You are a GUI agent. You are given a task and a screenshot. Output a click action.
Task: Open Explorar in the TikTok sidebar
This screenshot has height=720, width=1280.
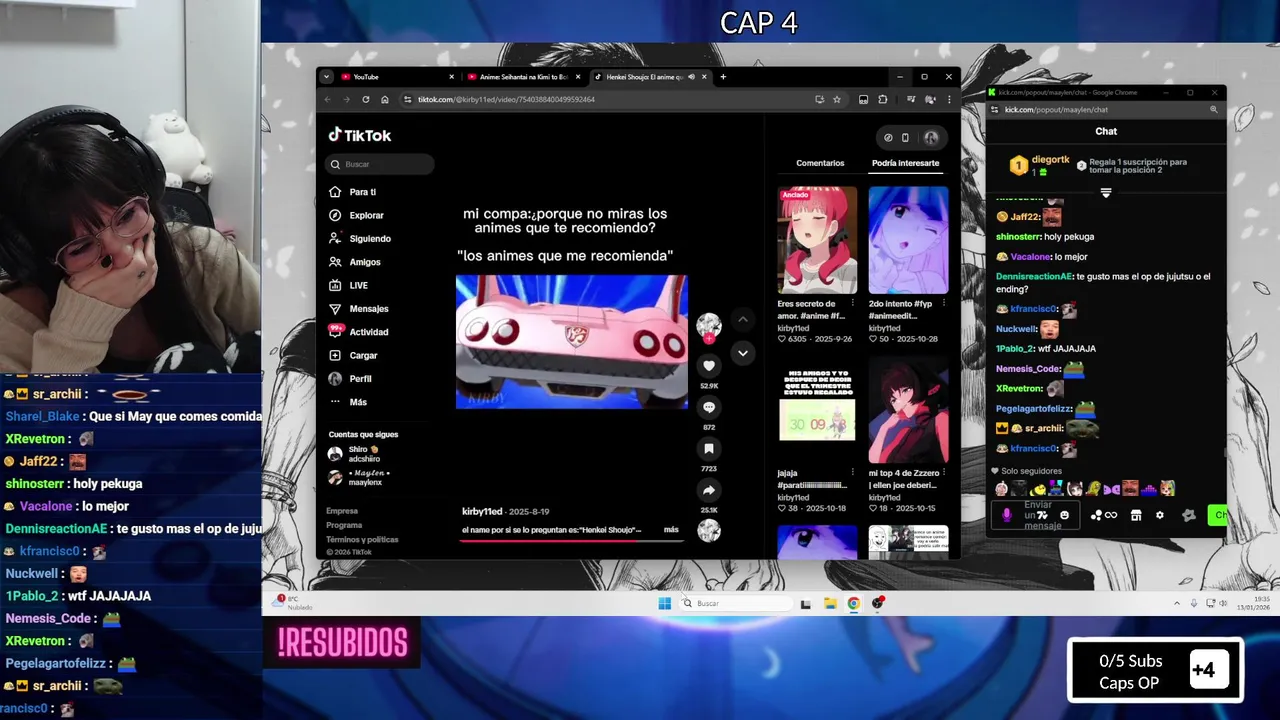click(x=356, y=215)
